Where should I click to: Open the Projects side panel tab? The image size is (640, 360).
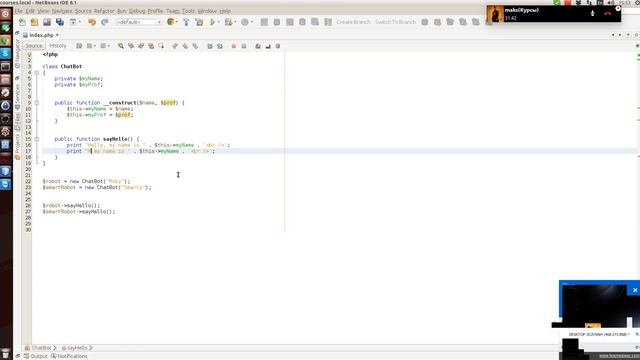pyautogui.click(x=17, y=146)
